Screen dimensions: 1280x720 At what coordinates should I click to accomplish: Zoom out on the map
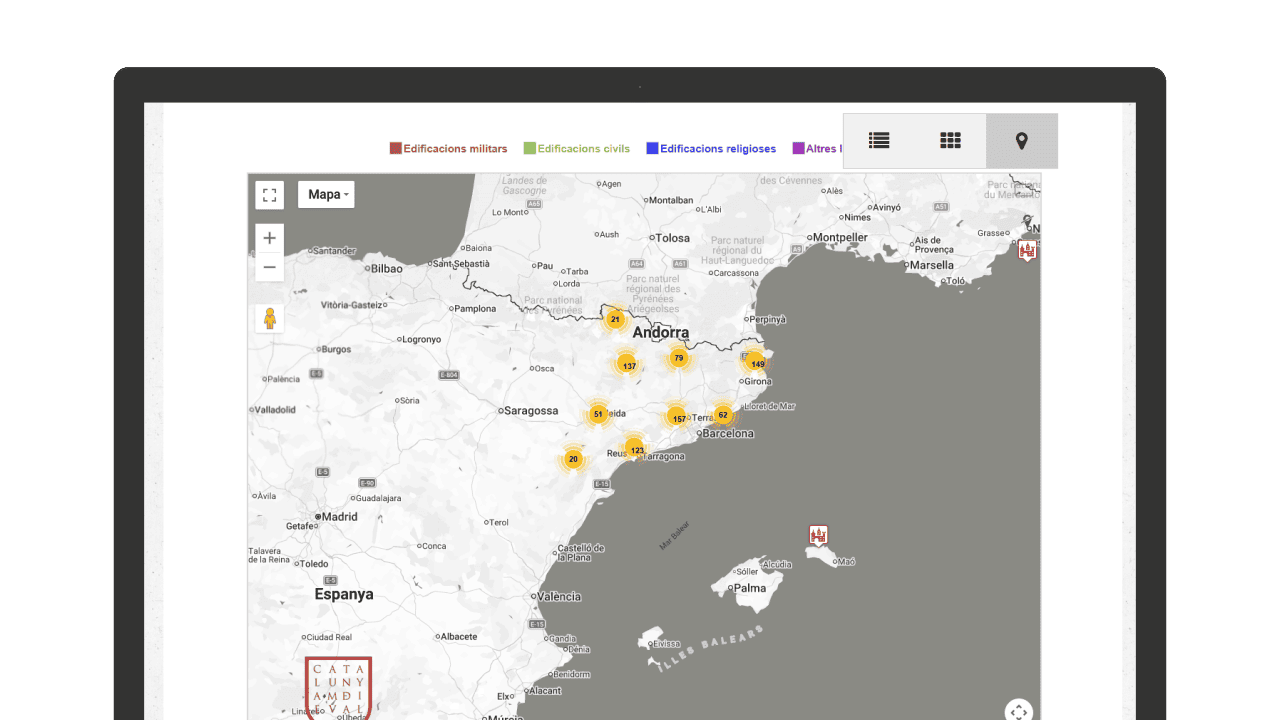(269, 267)
